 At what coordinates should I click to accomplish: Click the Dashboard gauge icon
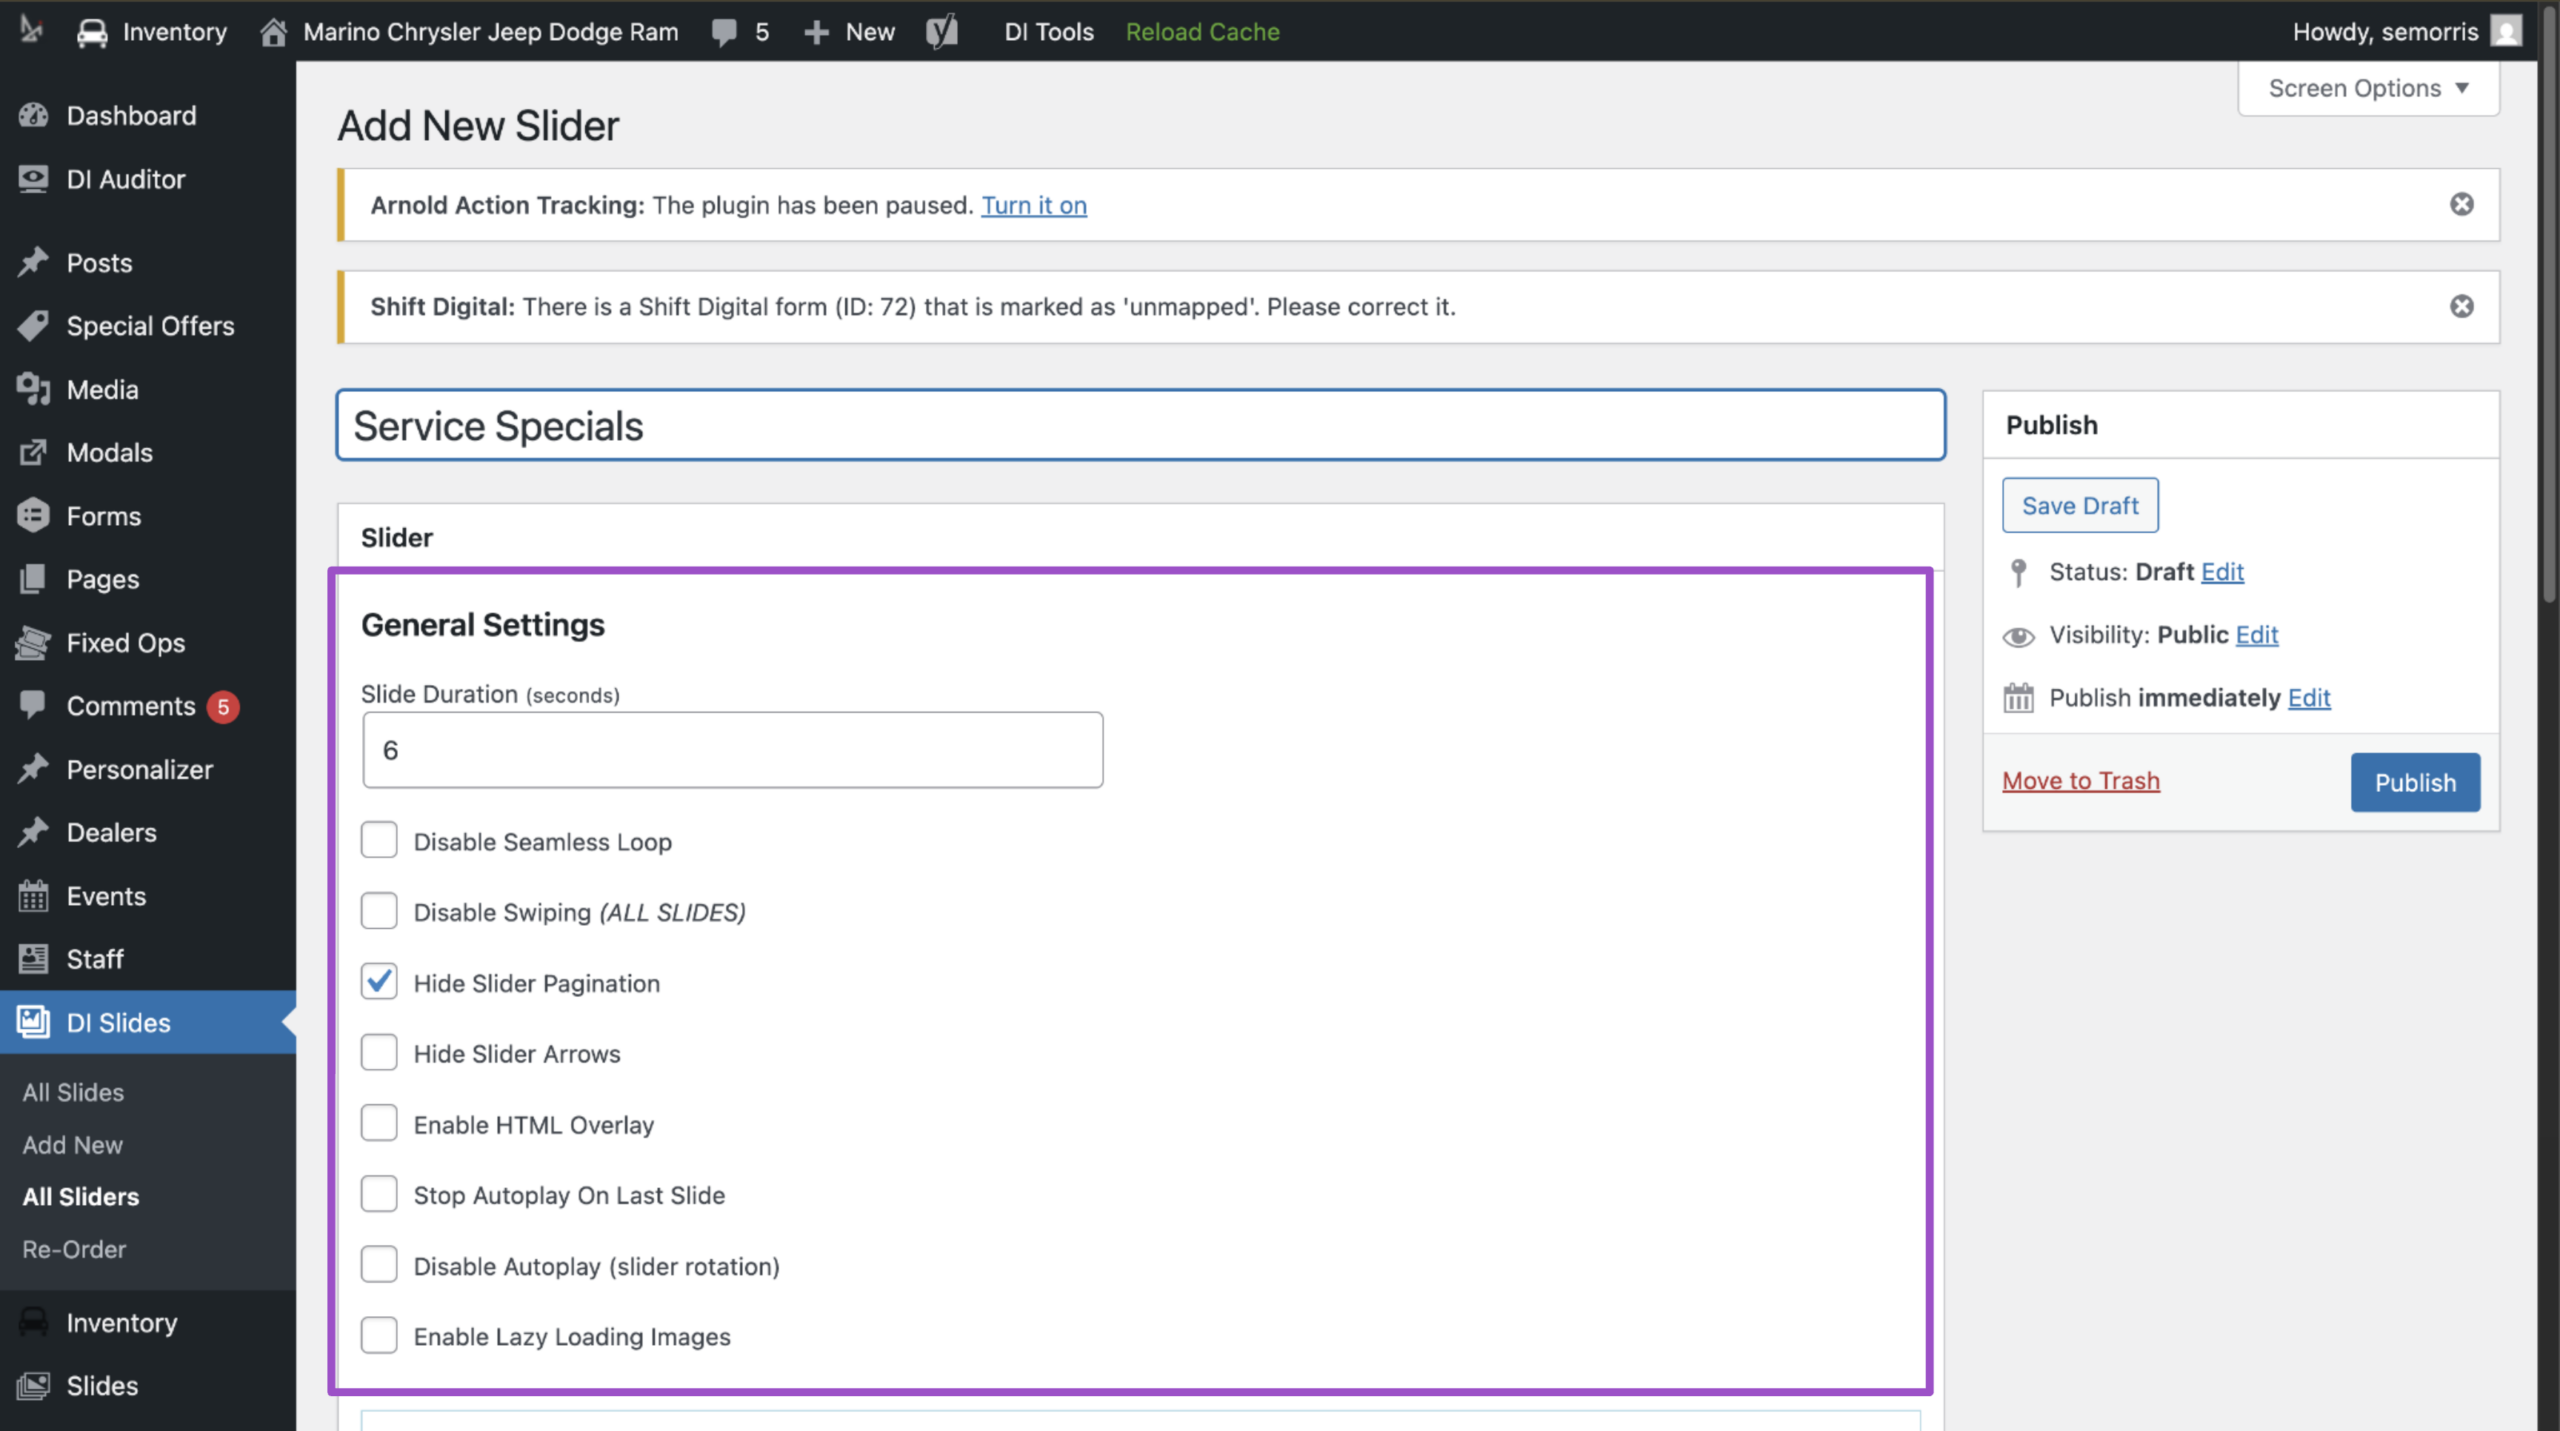[x=33, y=116]
